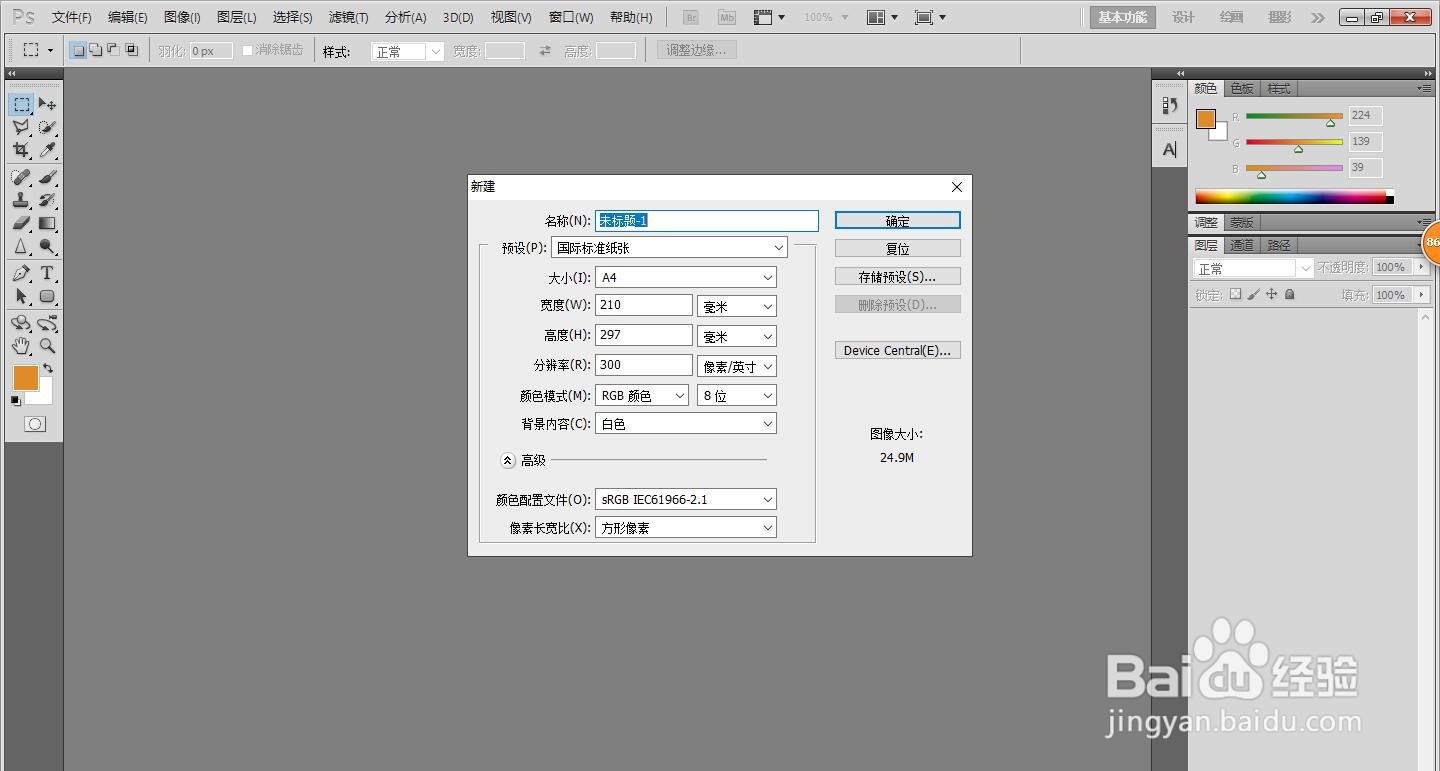Viewport: 1440px width, 771px height.
Task: Select the 设计 workspace
Action: (x=1183, y=17)
